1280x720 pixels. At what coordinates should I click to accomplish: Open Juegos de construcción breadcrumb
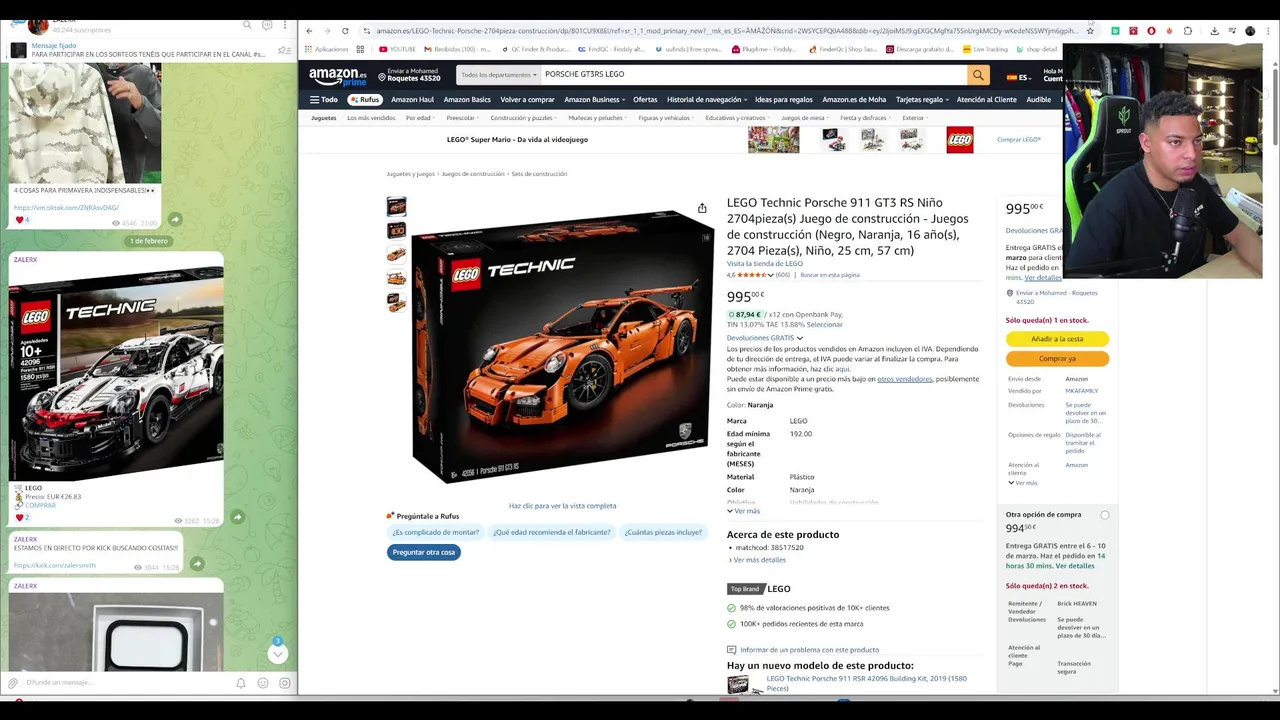click(x=473, y=174)
